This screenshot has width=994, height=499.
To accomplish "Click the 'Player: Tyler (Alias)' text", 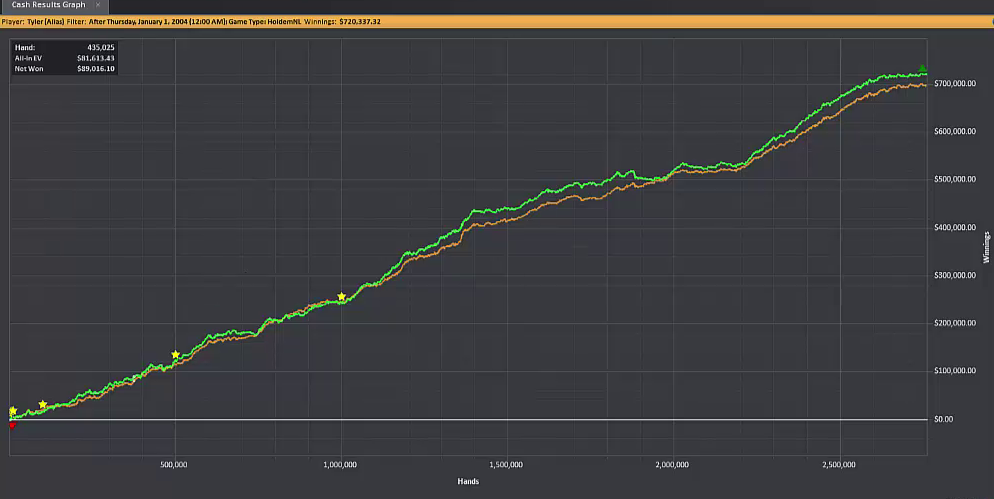I will point(33,22).
